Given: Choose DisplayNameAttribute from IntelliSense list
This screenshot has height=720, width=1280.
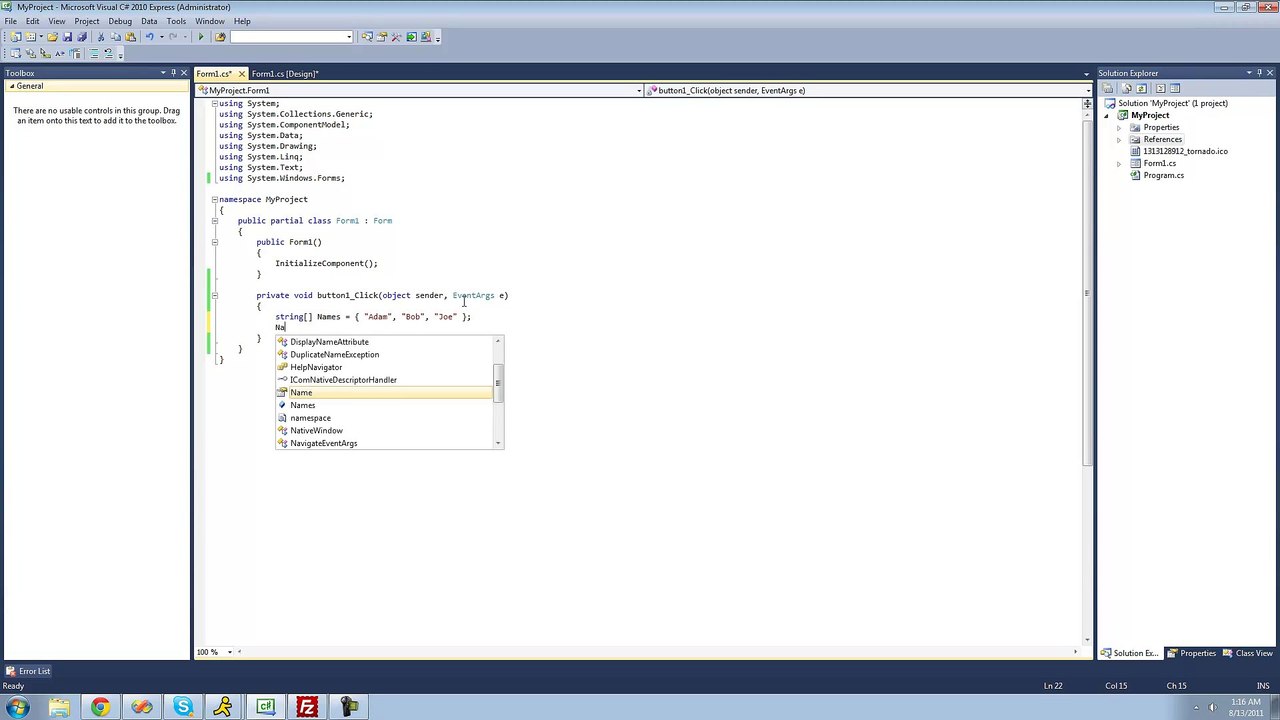Looking at the screenshot, I should (384, 342).
